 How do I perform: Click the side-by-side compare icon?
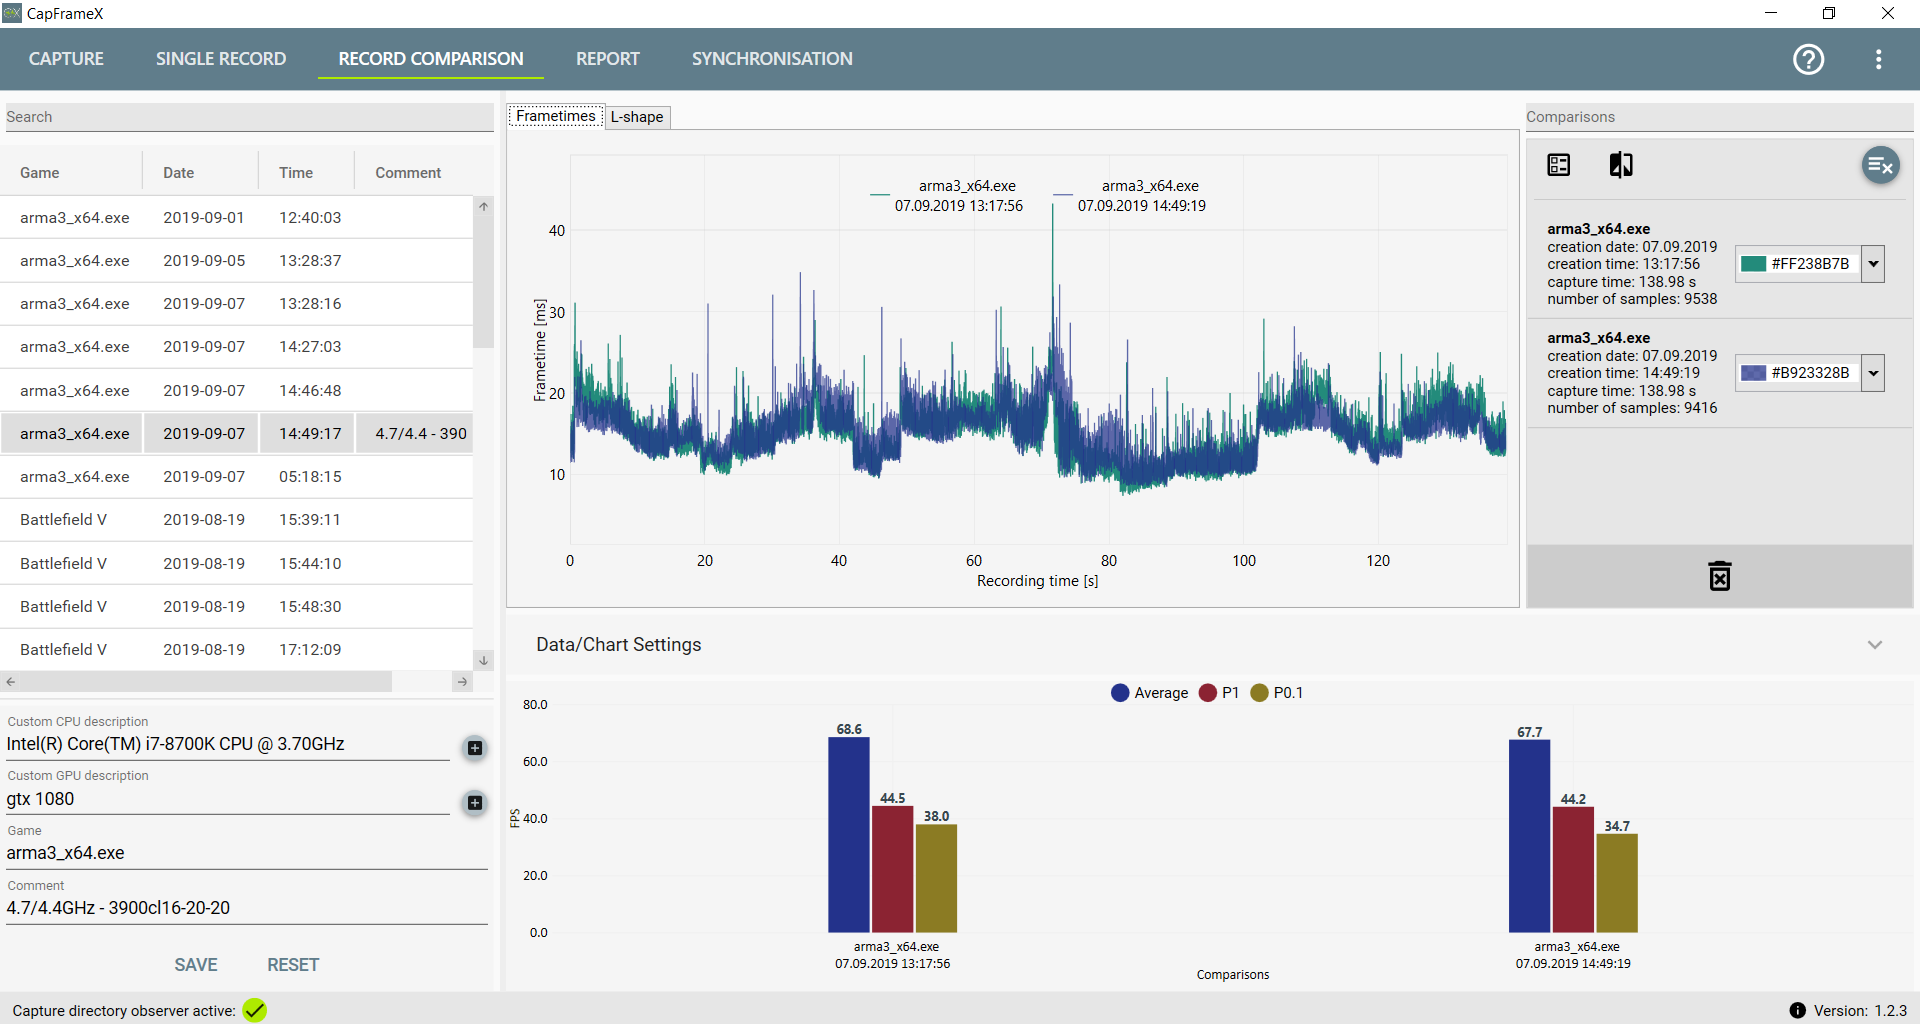click(x=1621, y=165)
